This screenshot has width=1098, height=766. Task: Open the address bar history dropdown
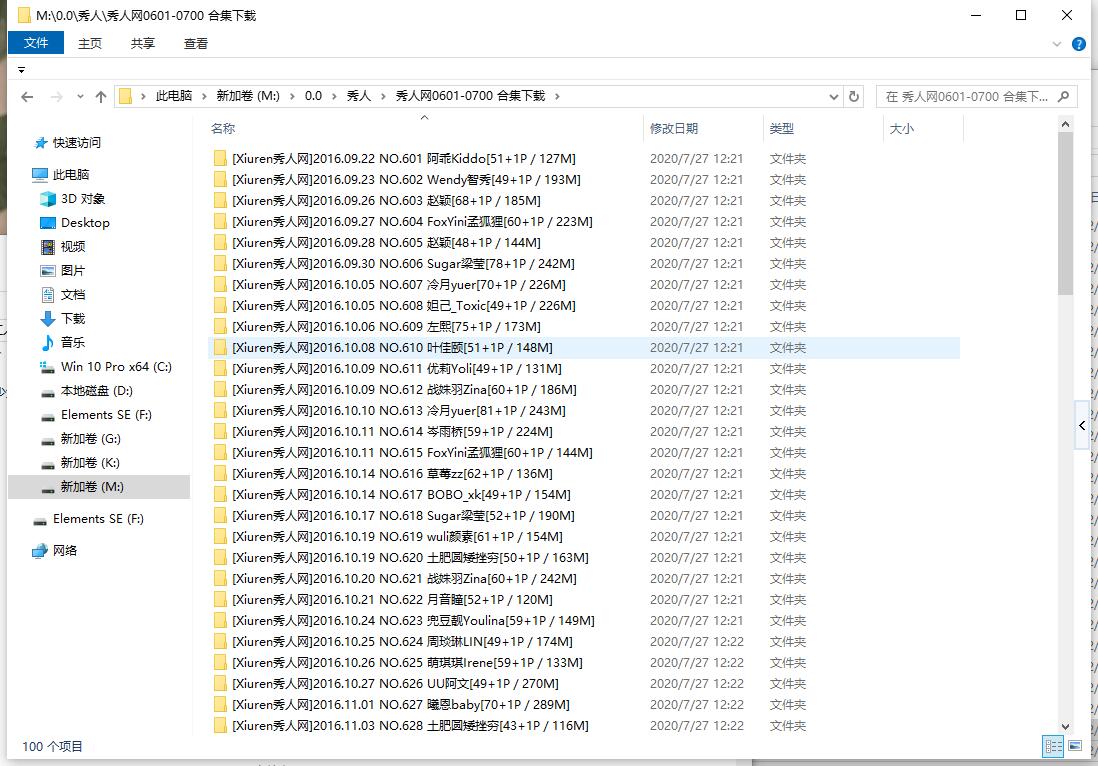(834, 97)
